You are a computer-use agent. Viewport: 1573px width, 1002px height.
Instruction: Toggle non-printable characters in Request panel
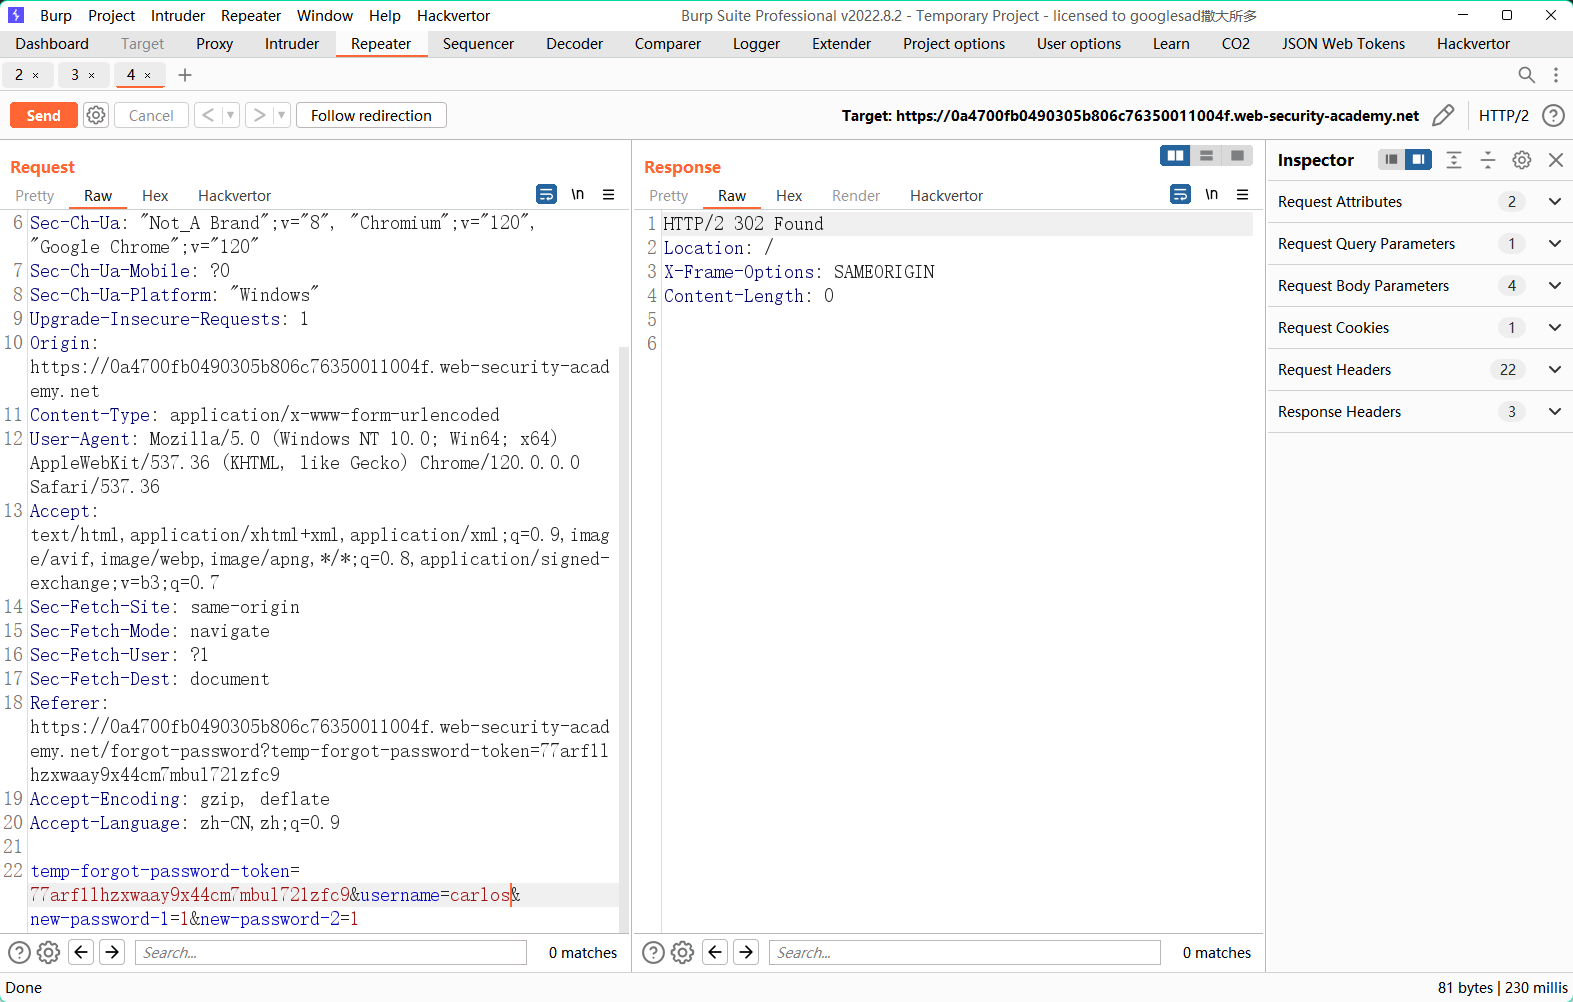coord(577,194)
